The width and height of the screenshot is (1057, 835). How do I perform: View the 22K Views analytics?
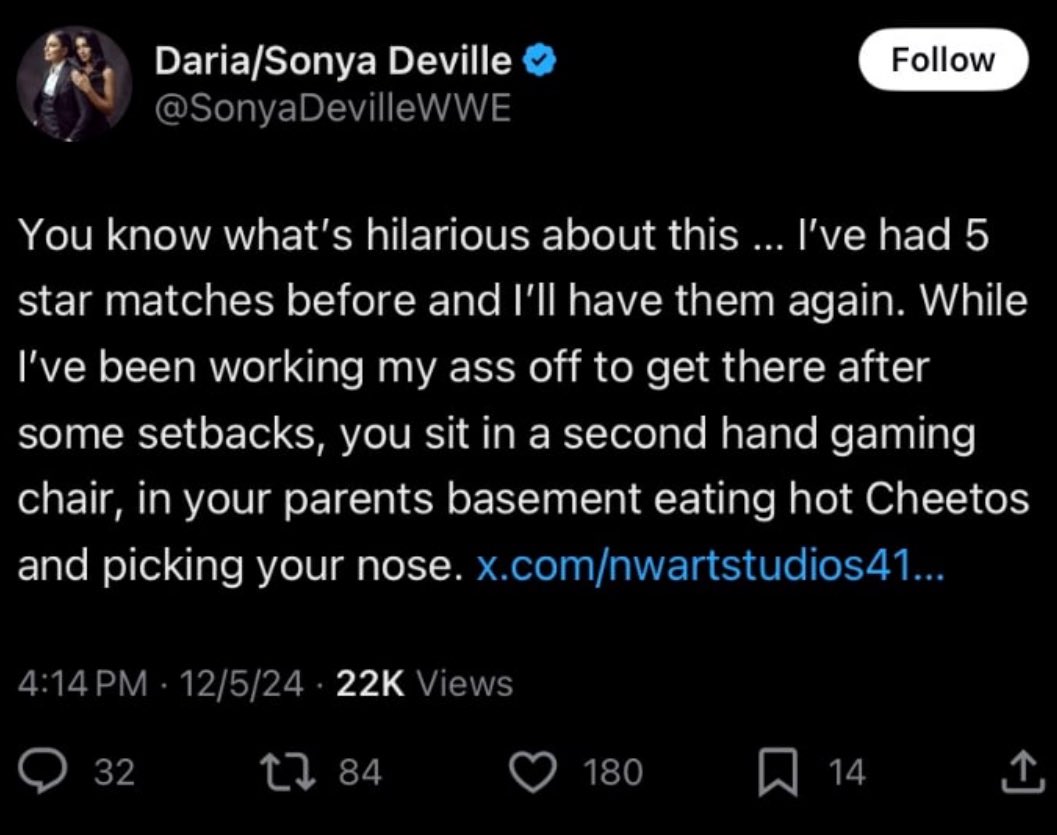[x=424, y=683]
